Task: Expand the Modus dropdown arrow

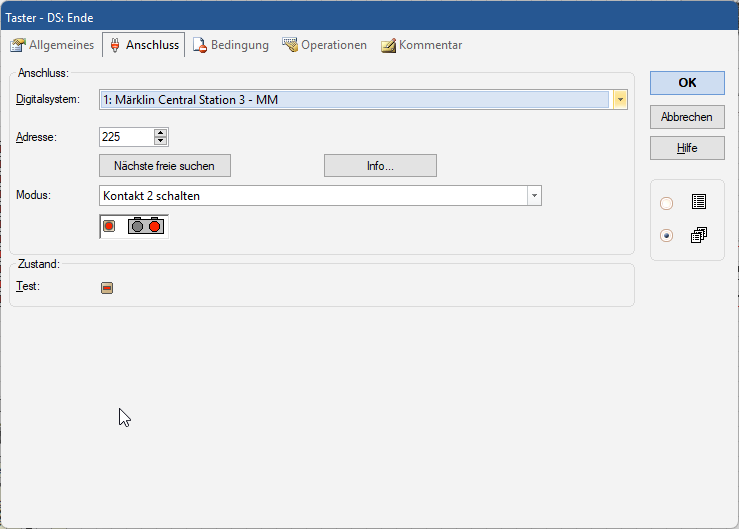Action: pyautogui.click(x=534, y=196)
